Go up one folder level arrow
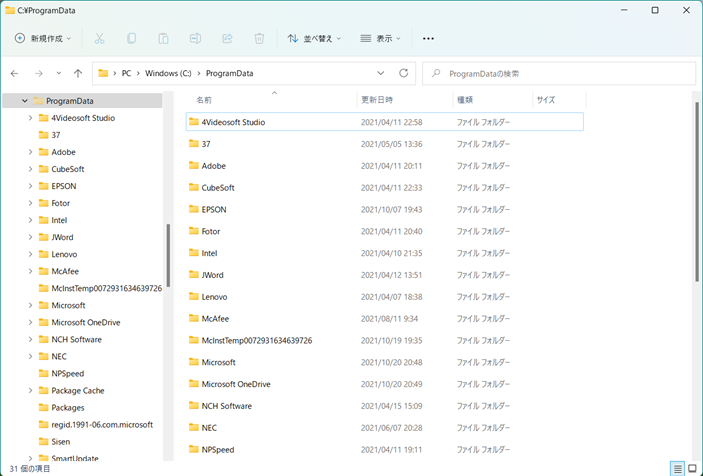Viewport: 703px width, 476px height. (x=78, y=74)
